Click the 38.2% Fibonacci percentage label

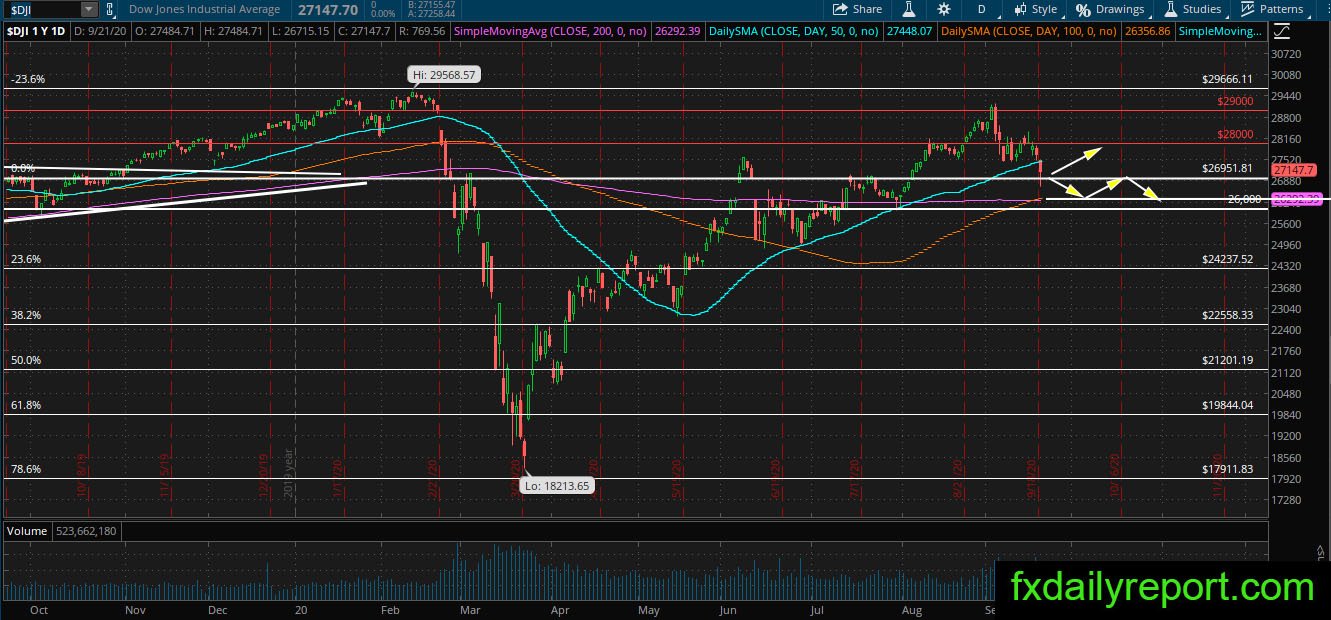point(25,314)
